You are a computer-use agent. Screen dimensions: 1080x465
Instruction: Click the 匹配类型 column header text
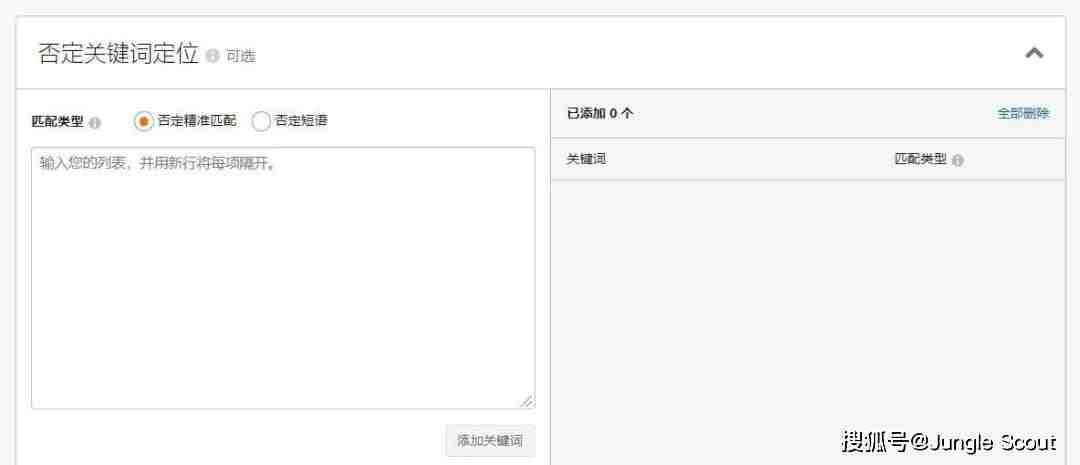[x=920, y=159]
